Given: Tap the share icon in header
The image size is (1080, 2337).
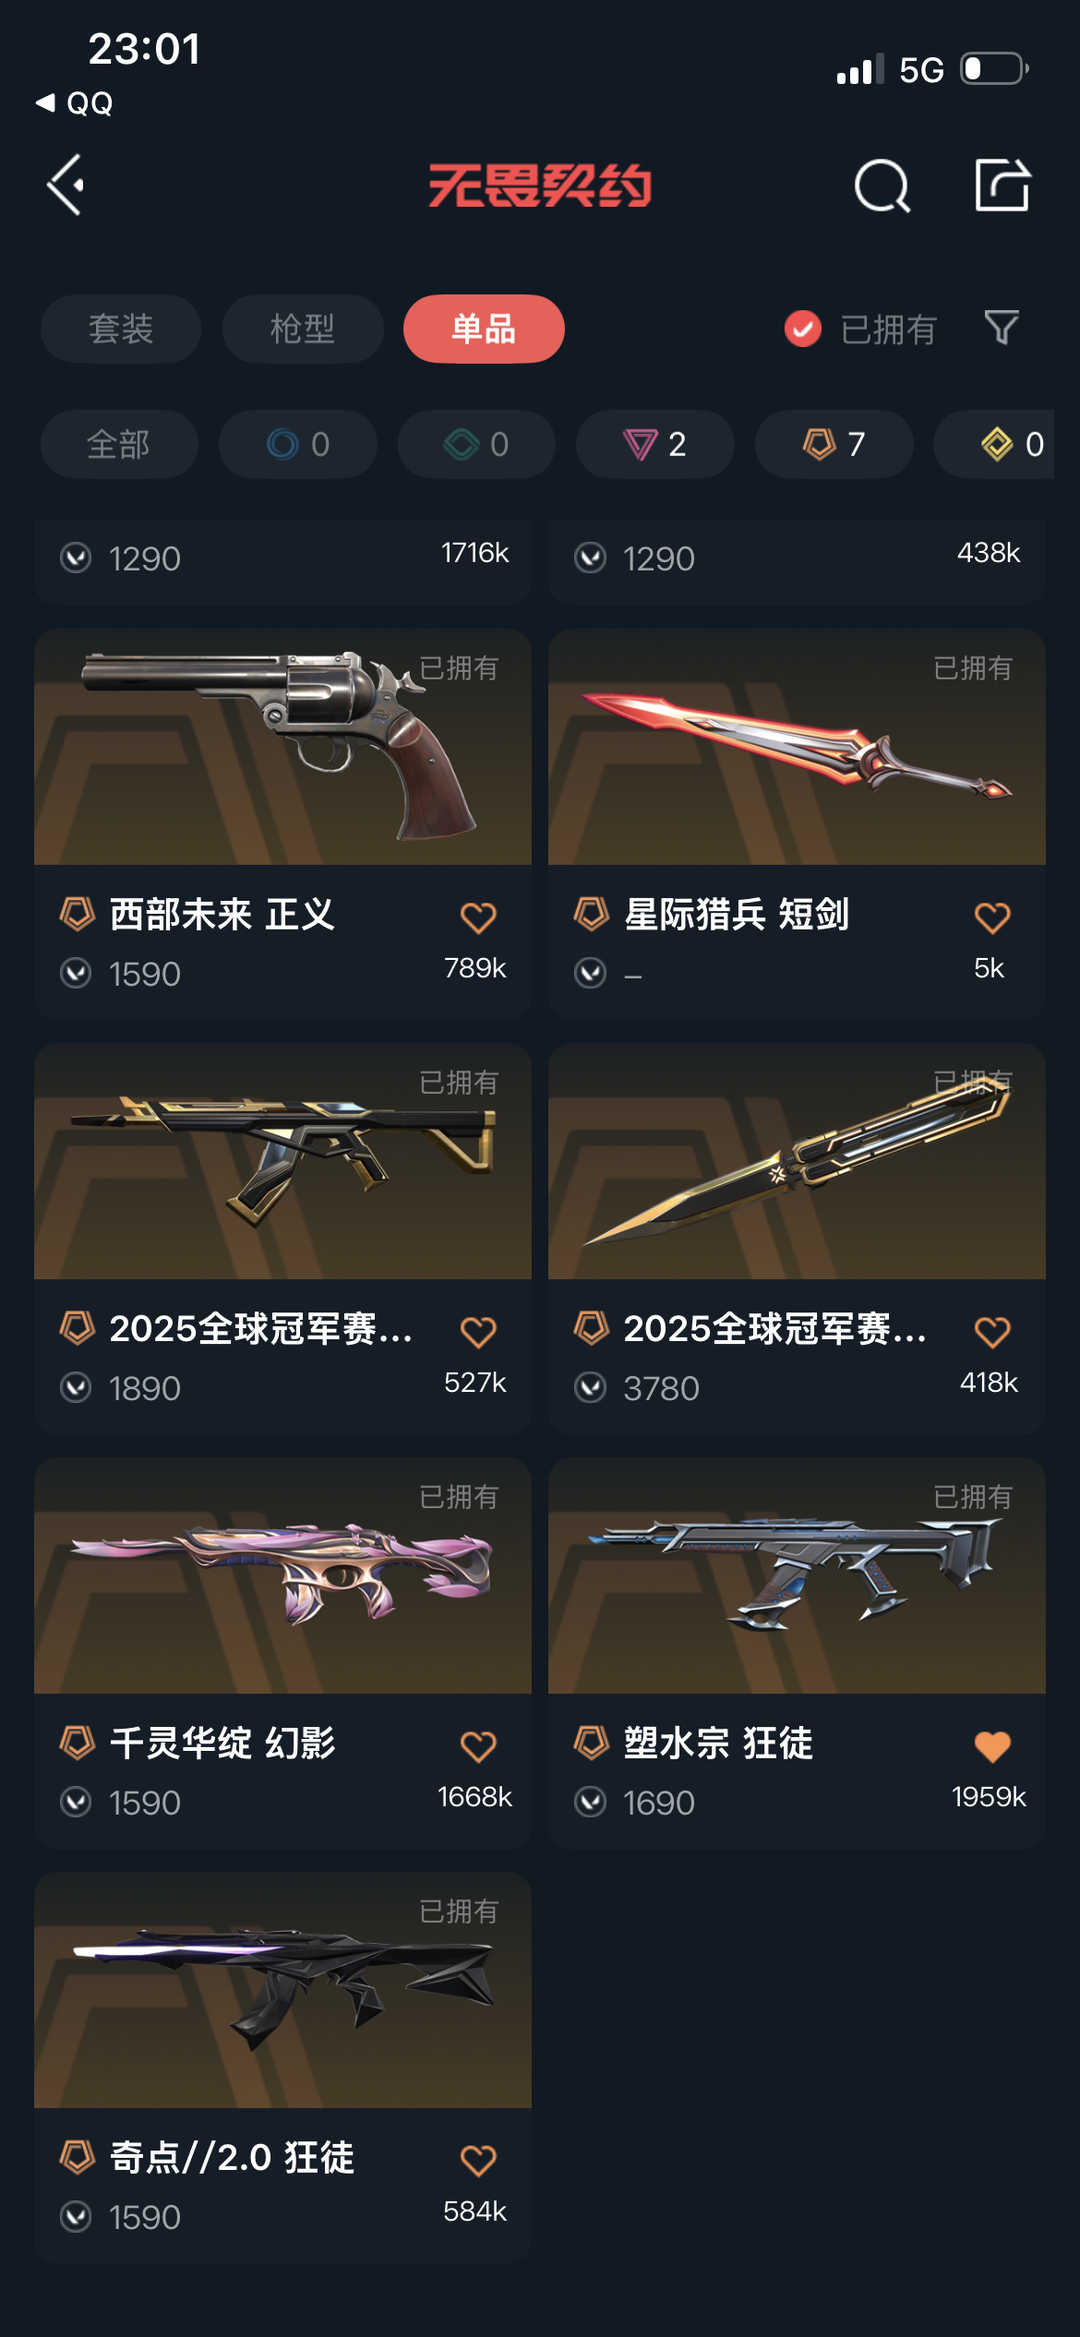Looking at the screenshot, I should click(x=1002, y=185).
